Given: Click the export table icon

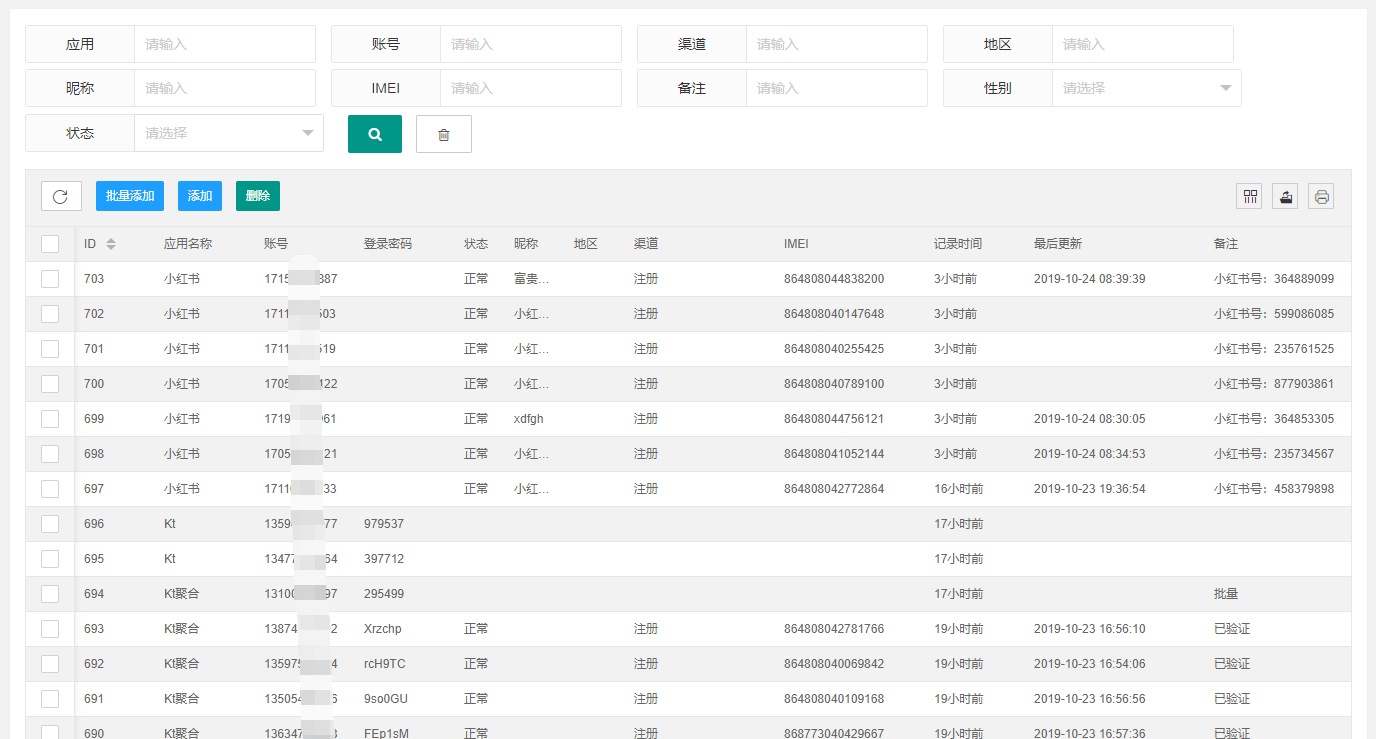Looking at the screenshot, I should 1286,196.
